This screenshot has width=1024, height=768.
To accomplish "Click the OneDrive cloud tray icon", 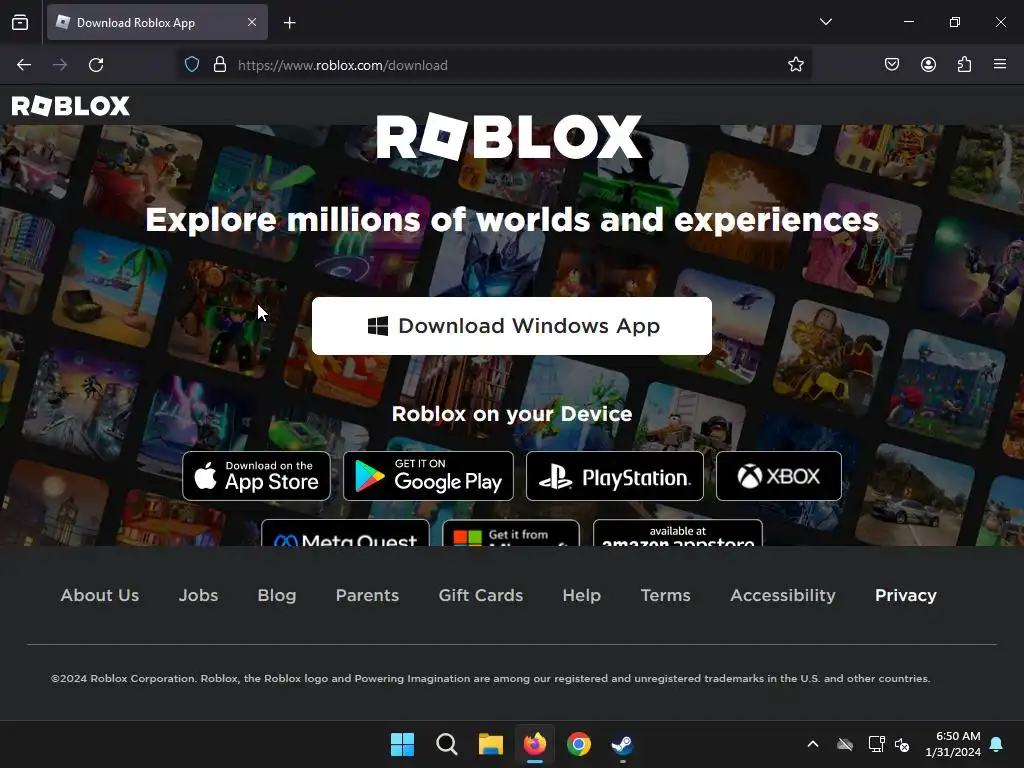I will click(x=845, y=744).
